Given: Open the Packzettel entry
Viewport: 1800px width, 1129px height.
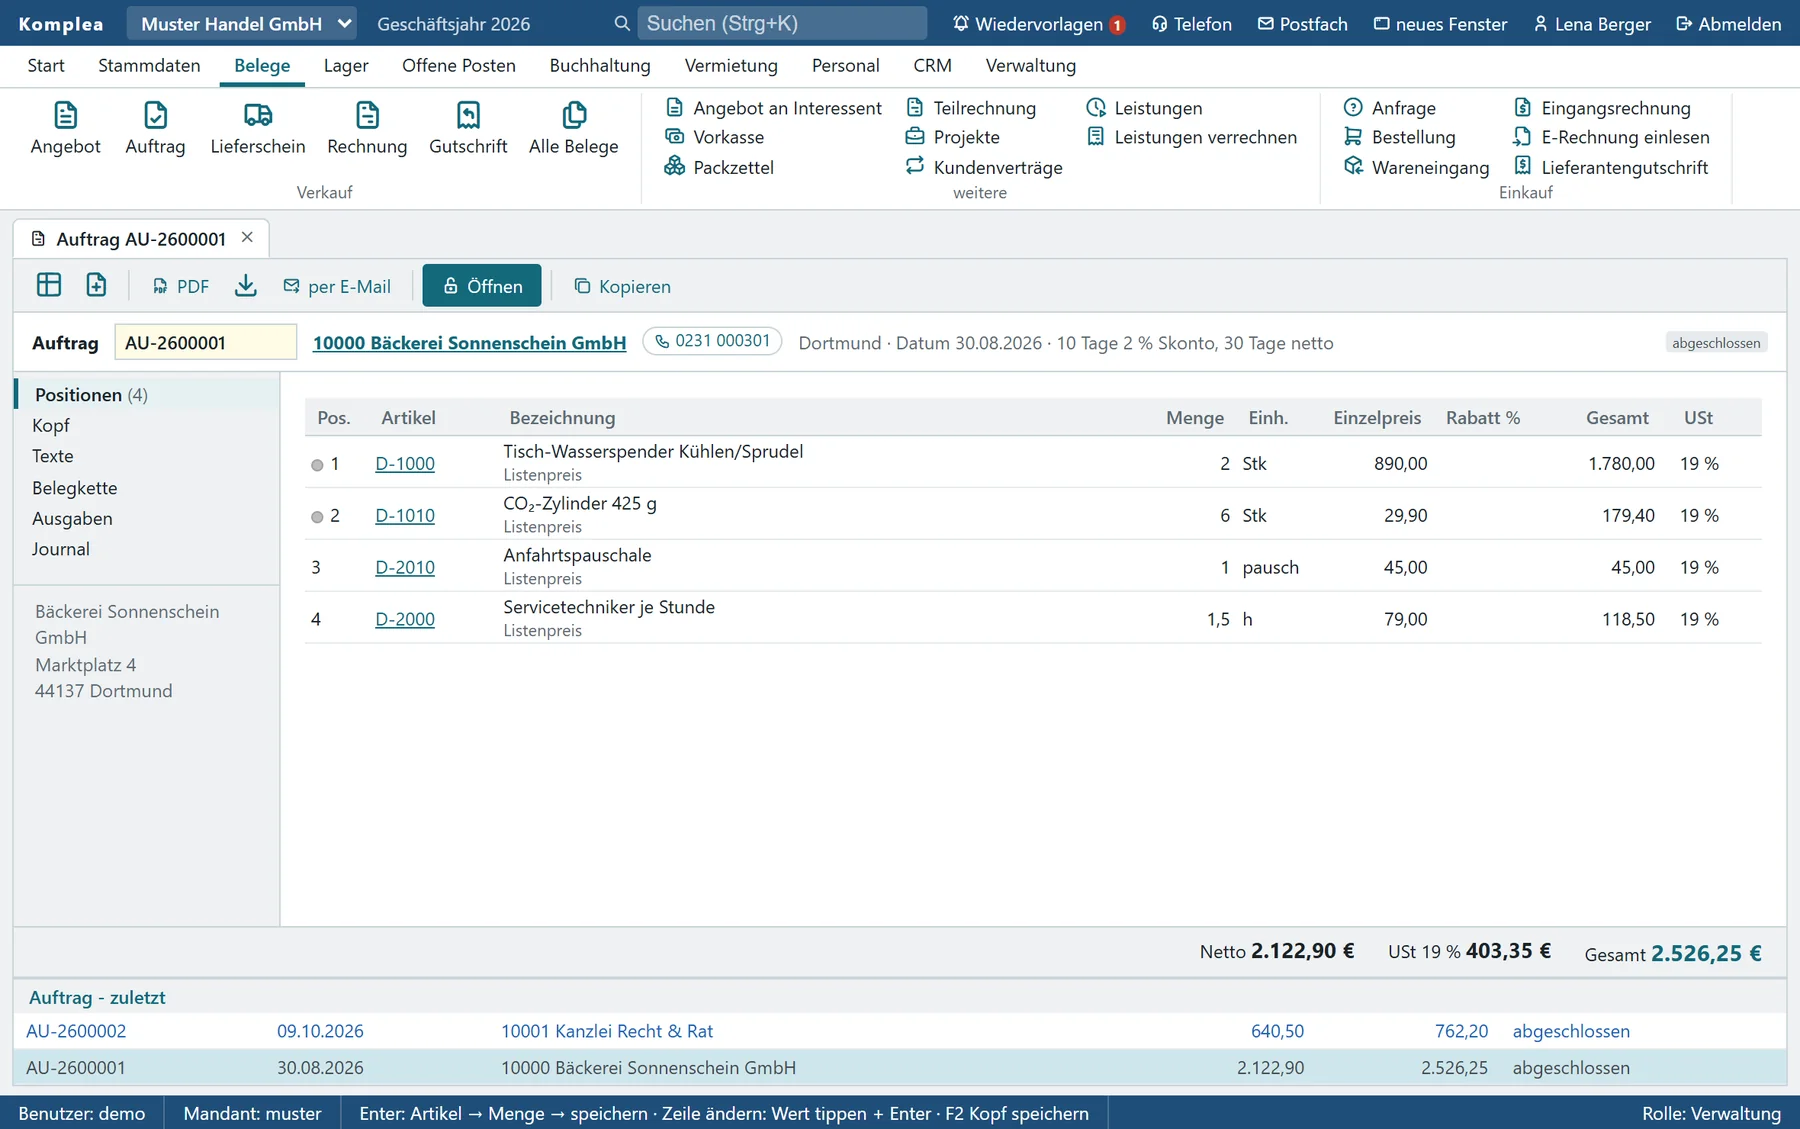Looking at the screenshot, I should coord(719,167).
